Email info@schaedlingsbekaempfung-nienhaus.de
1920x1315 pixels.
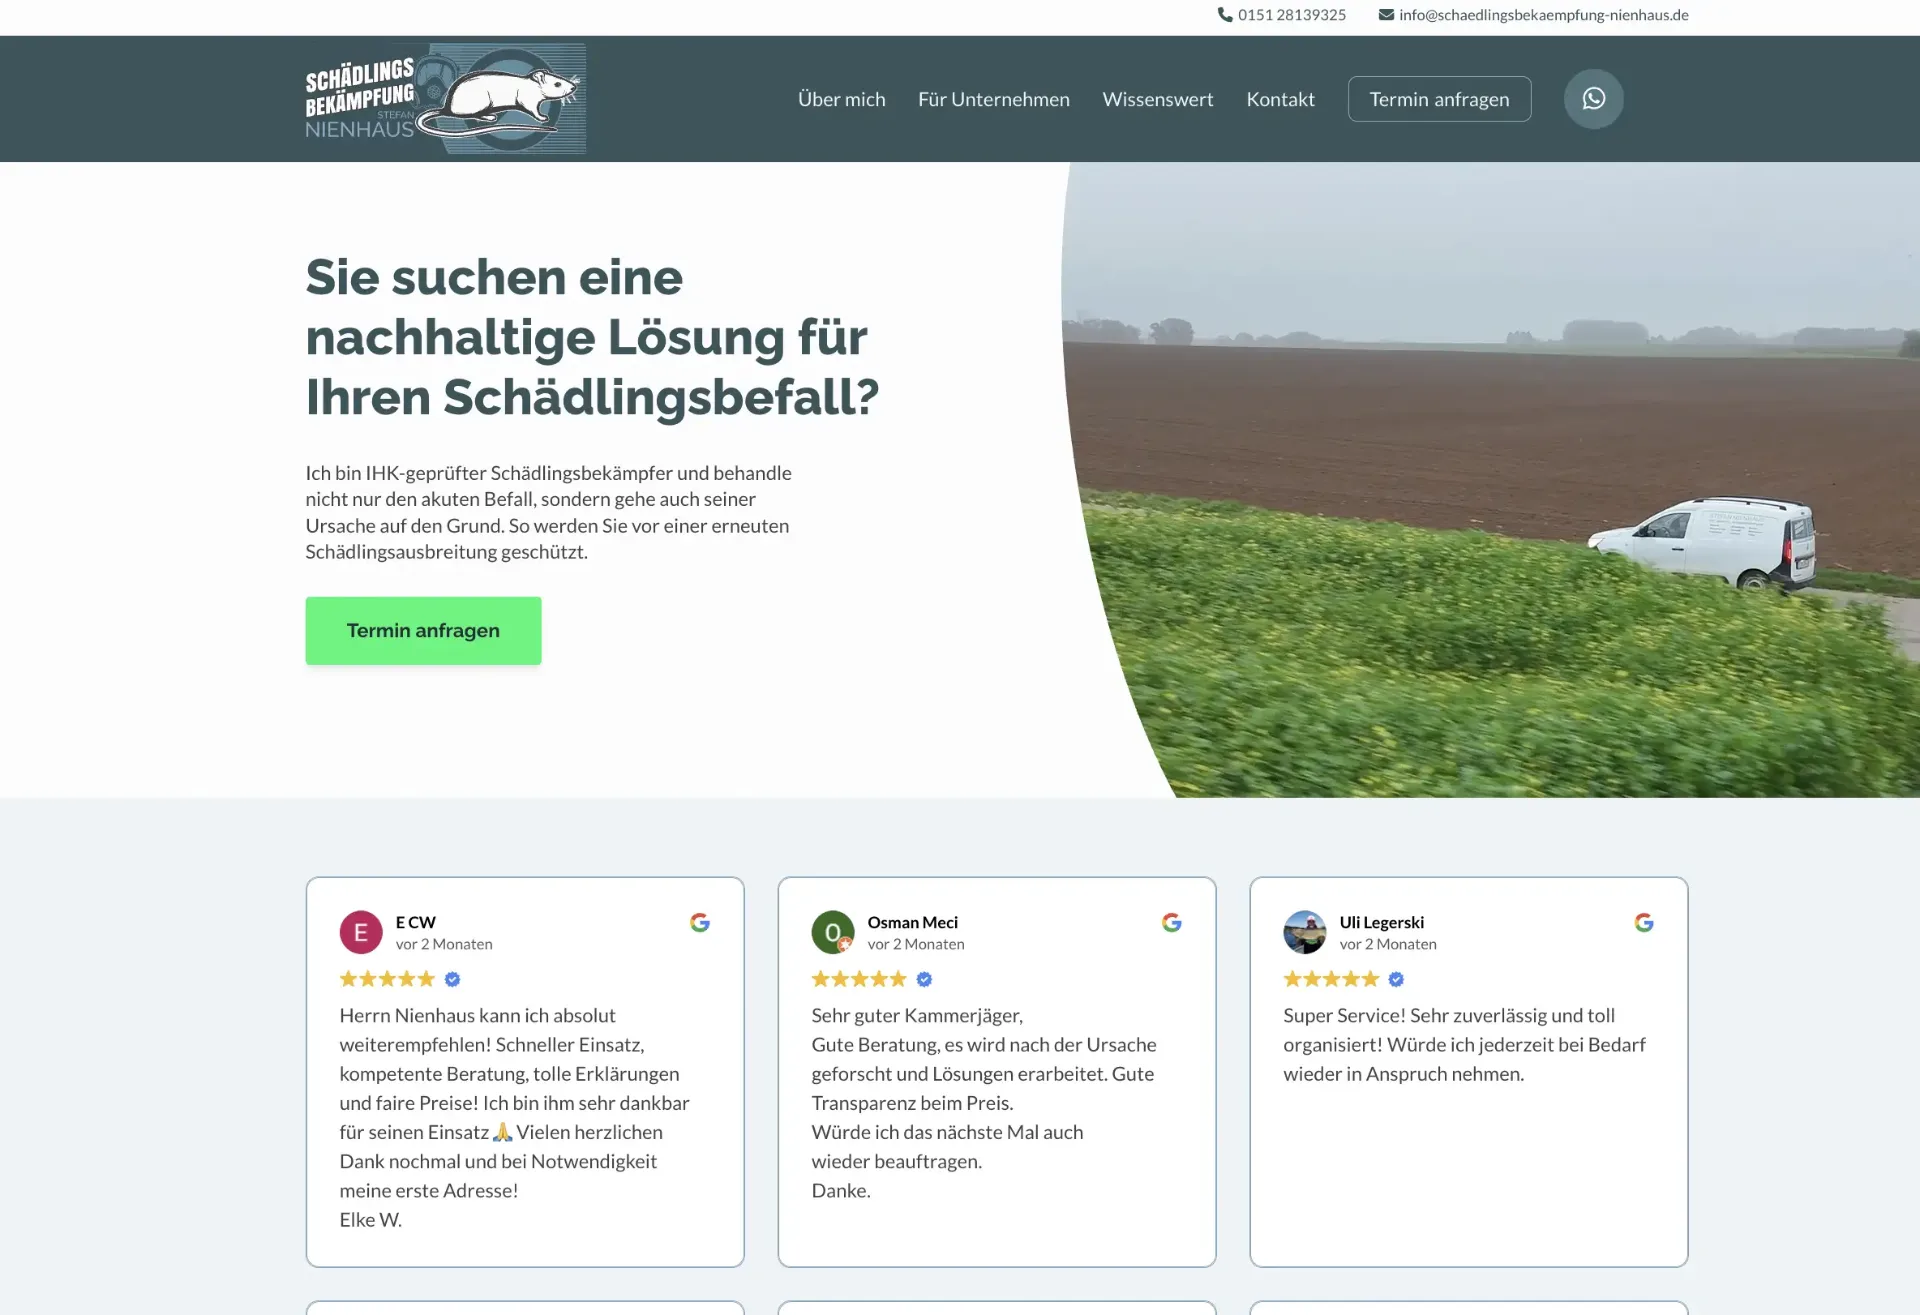(x=1544, y=14)
